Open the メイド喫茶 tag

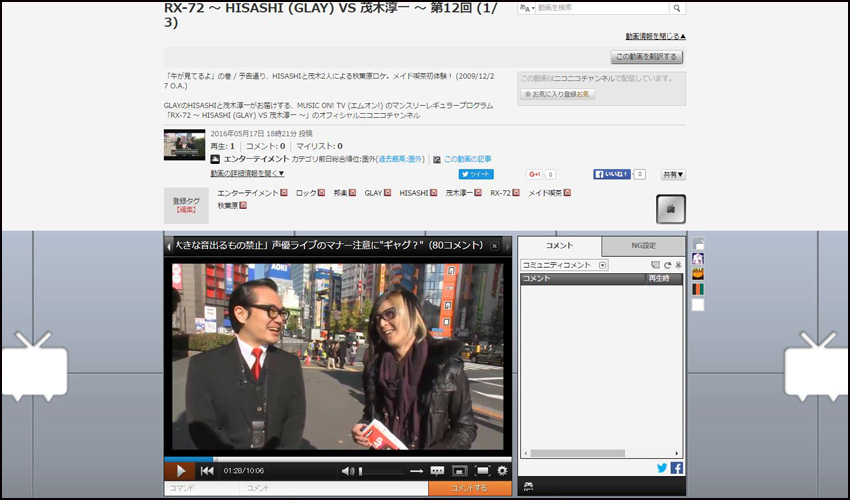tap(545, 193)
